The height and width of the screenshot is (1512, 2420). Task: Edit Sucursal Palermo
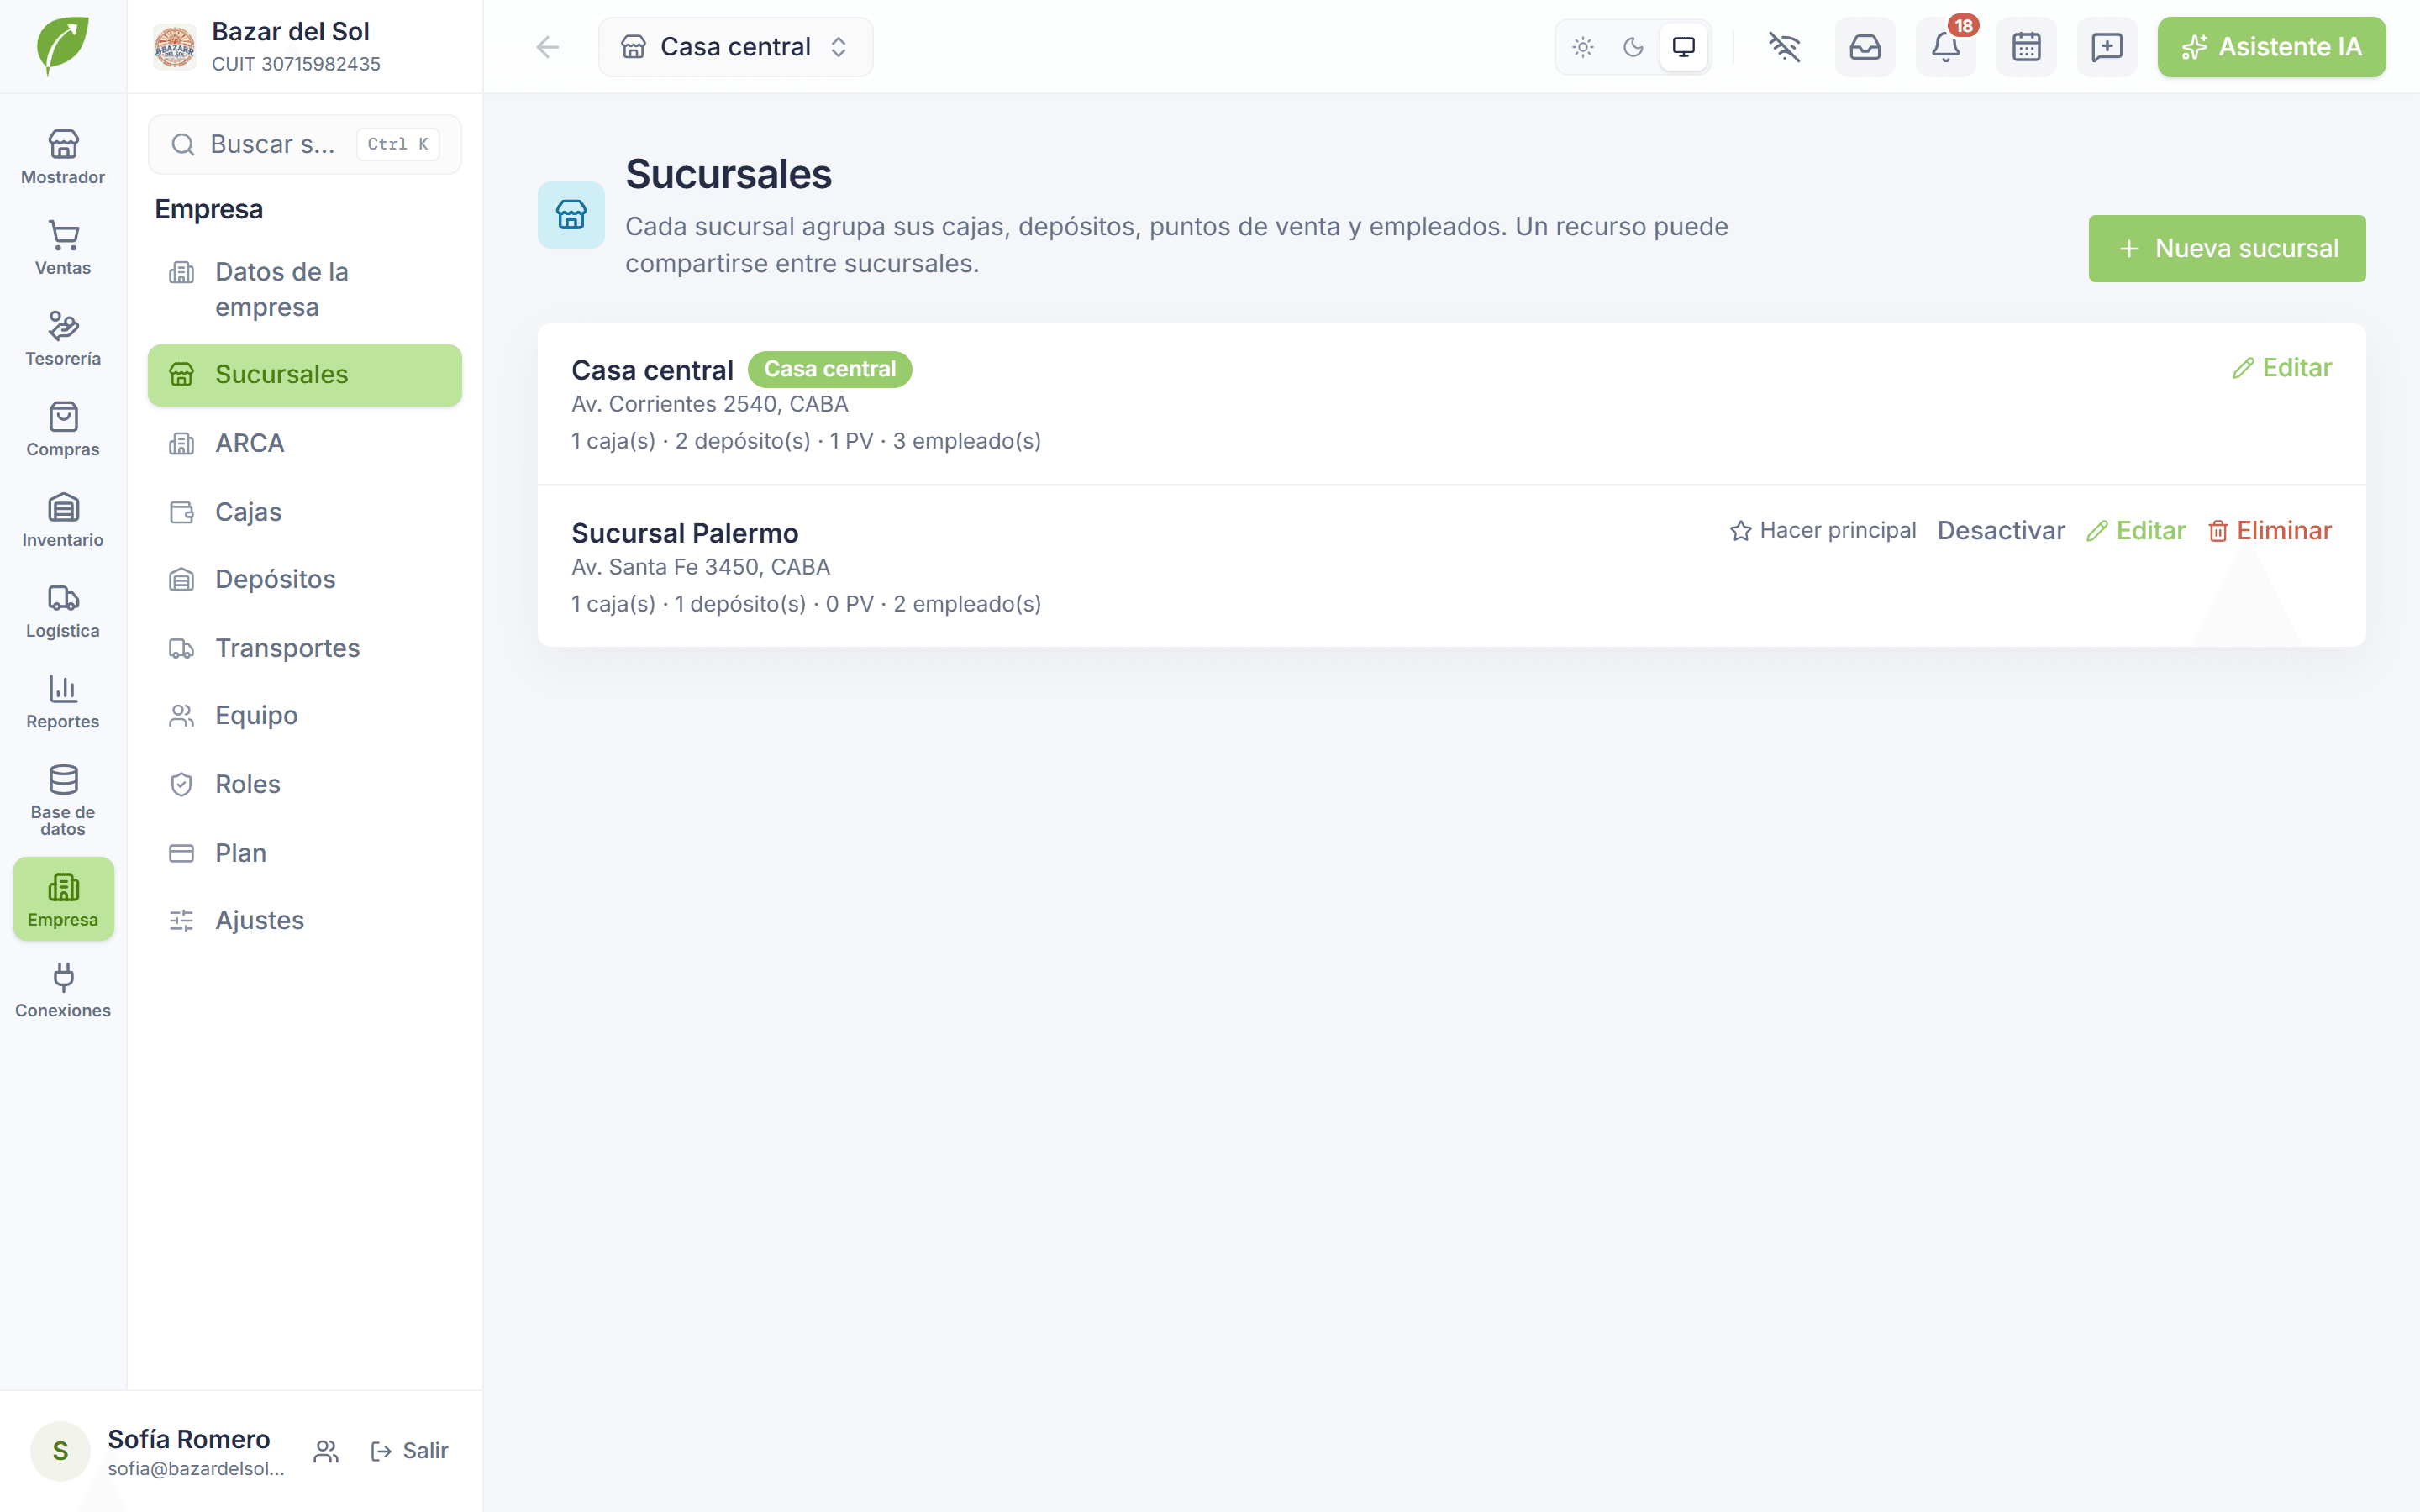coord(2136,531)
